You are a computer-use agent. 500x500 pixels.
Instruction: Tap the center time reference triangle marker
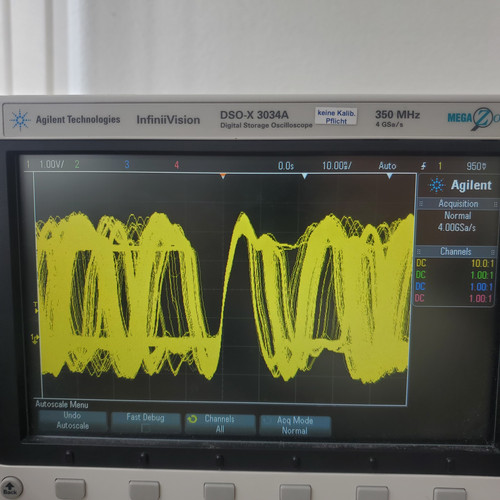point(305,176)
